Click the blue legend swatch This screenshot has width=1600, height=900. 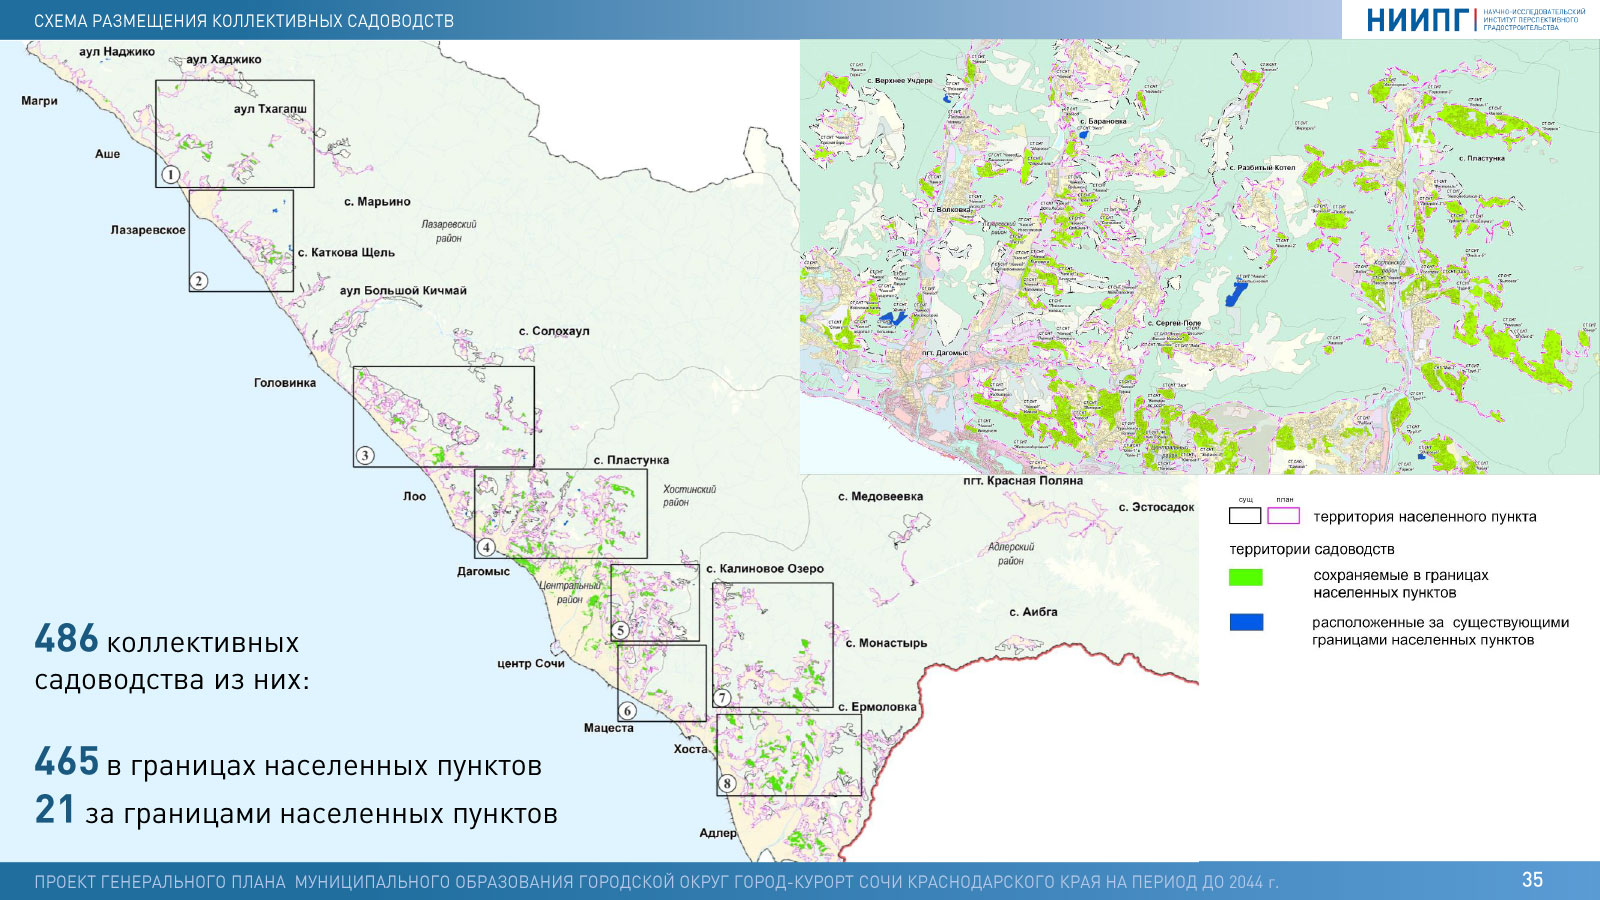coord(1246,622)
